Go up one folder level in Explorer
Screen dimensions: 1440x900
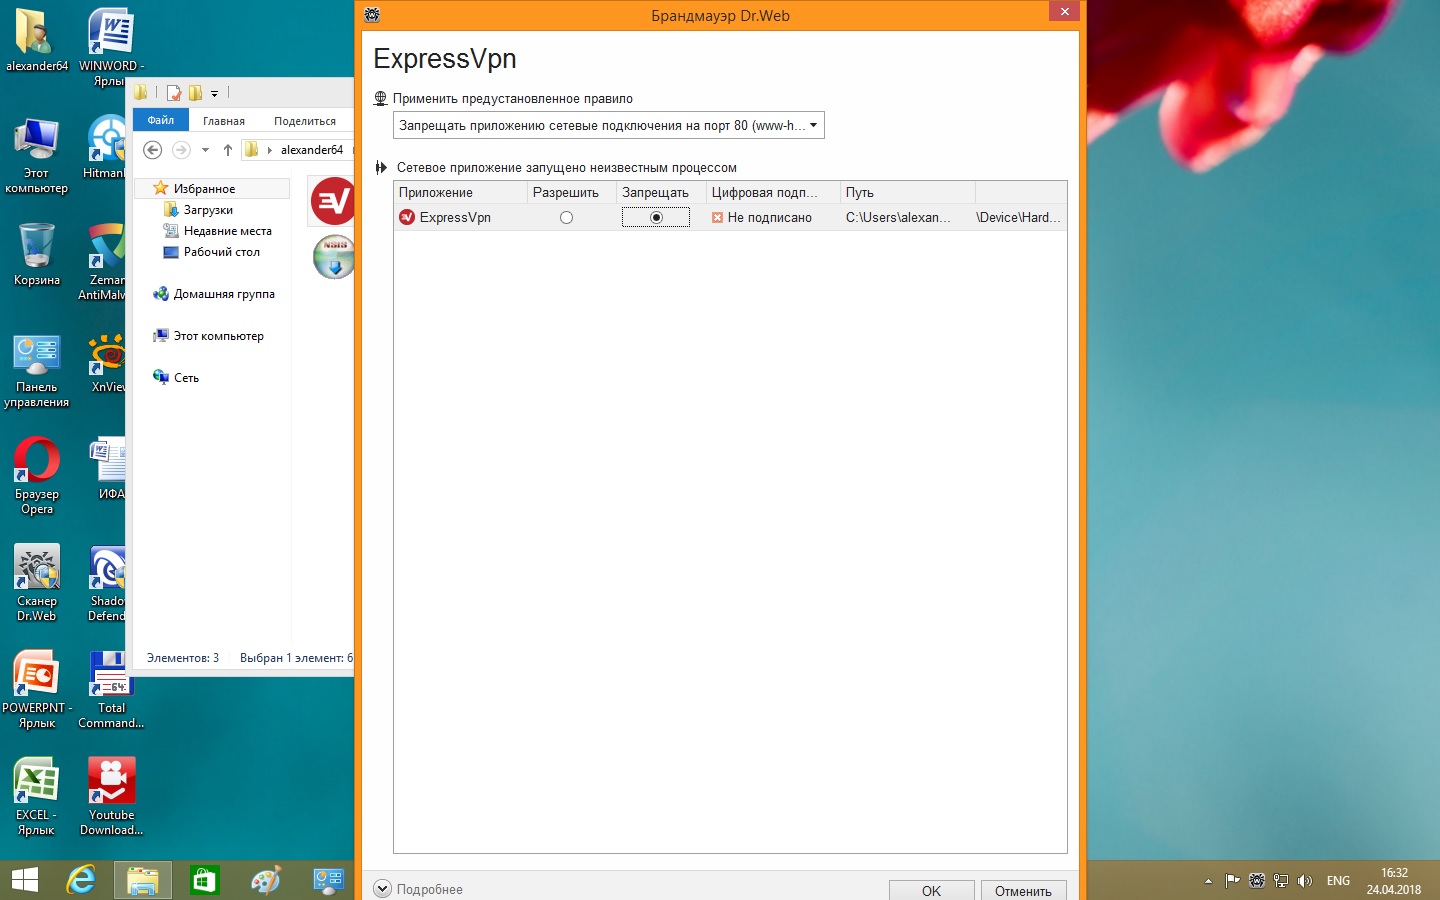(x=228, y=150)
